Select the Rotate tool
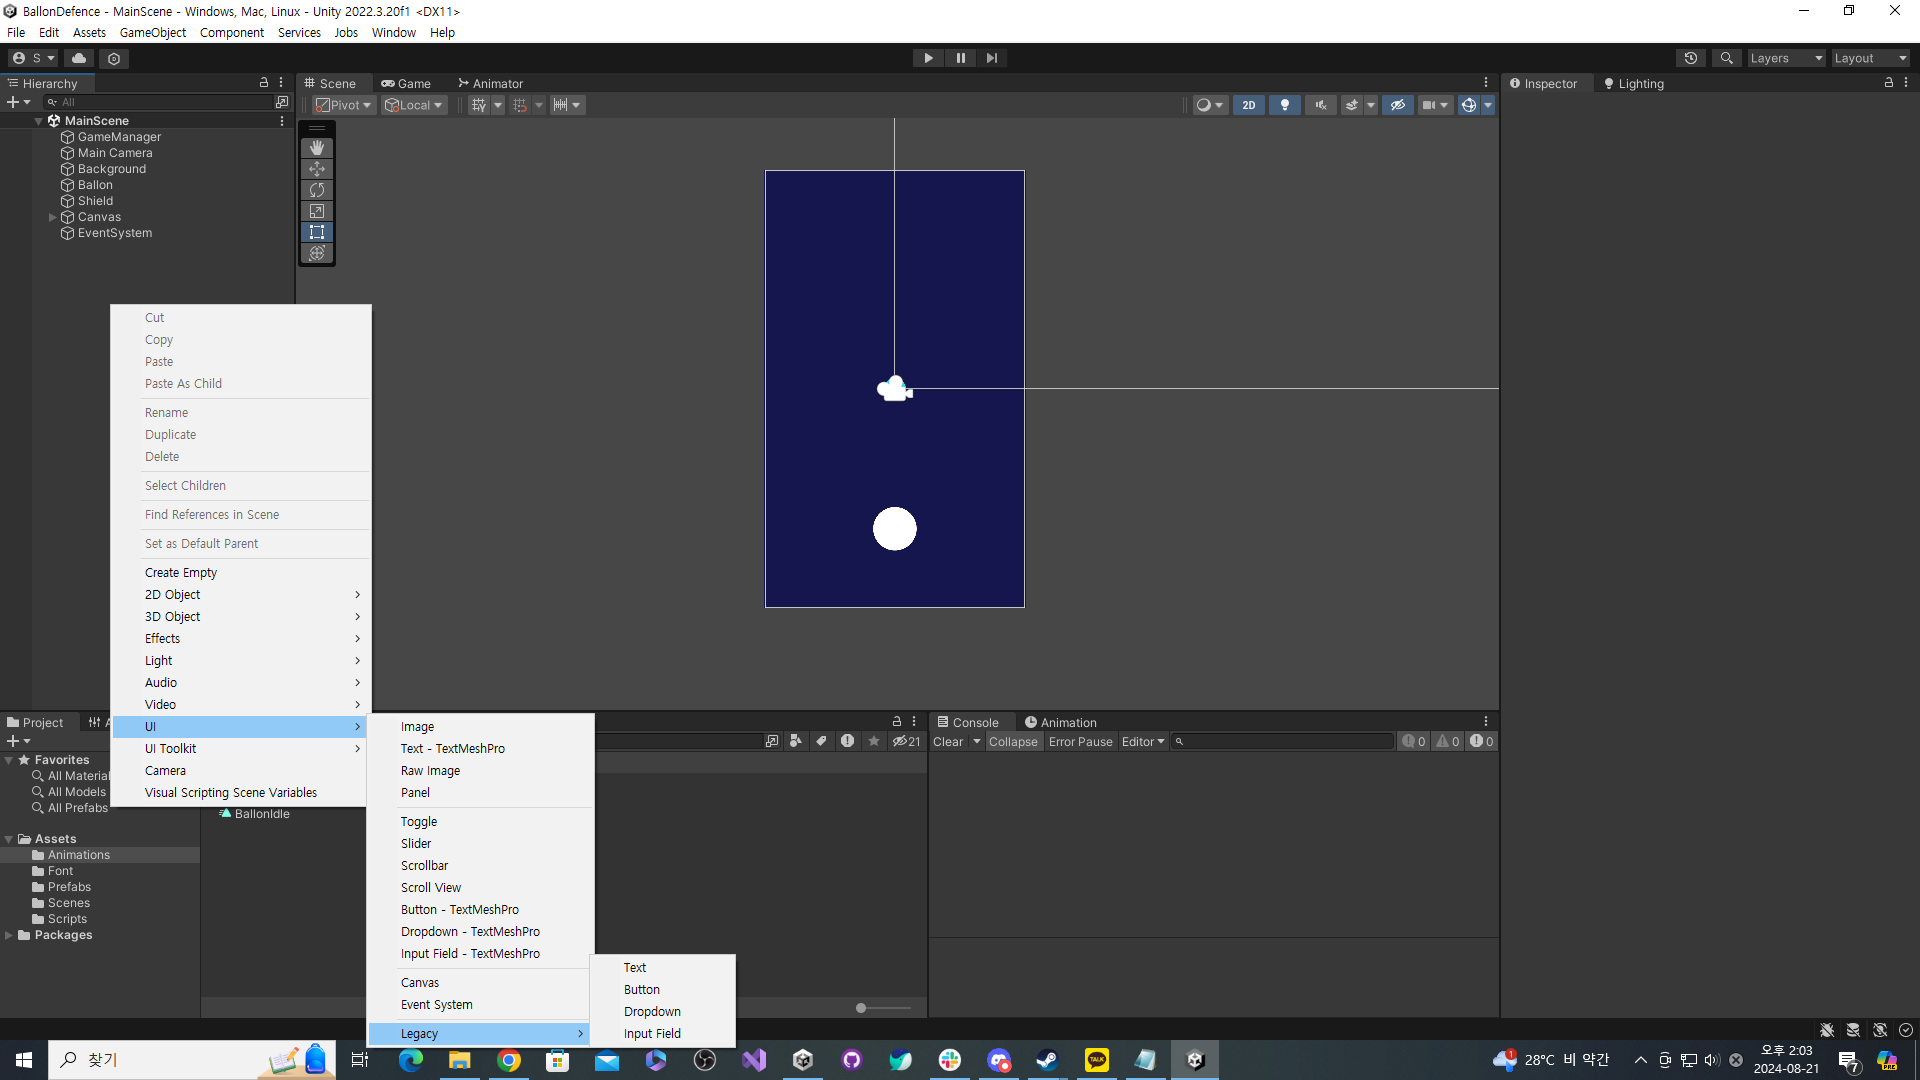 click(317, 190)
